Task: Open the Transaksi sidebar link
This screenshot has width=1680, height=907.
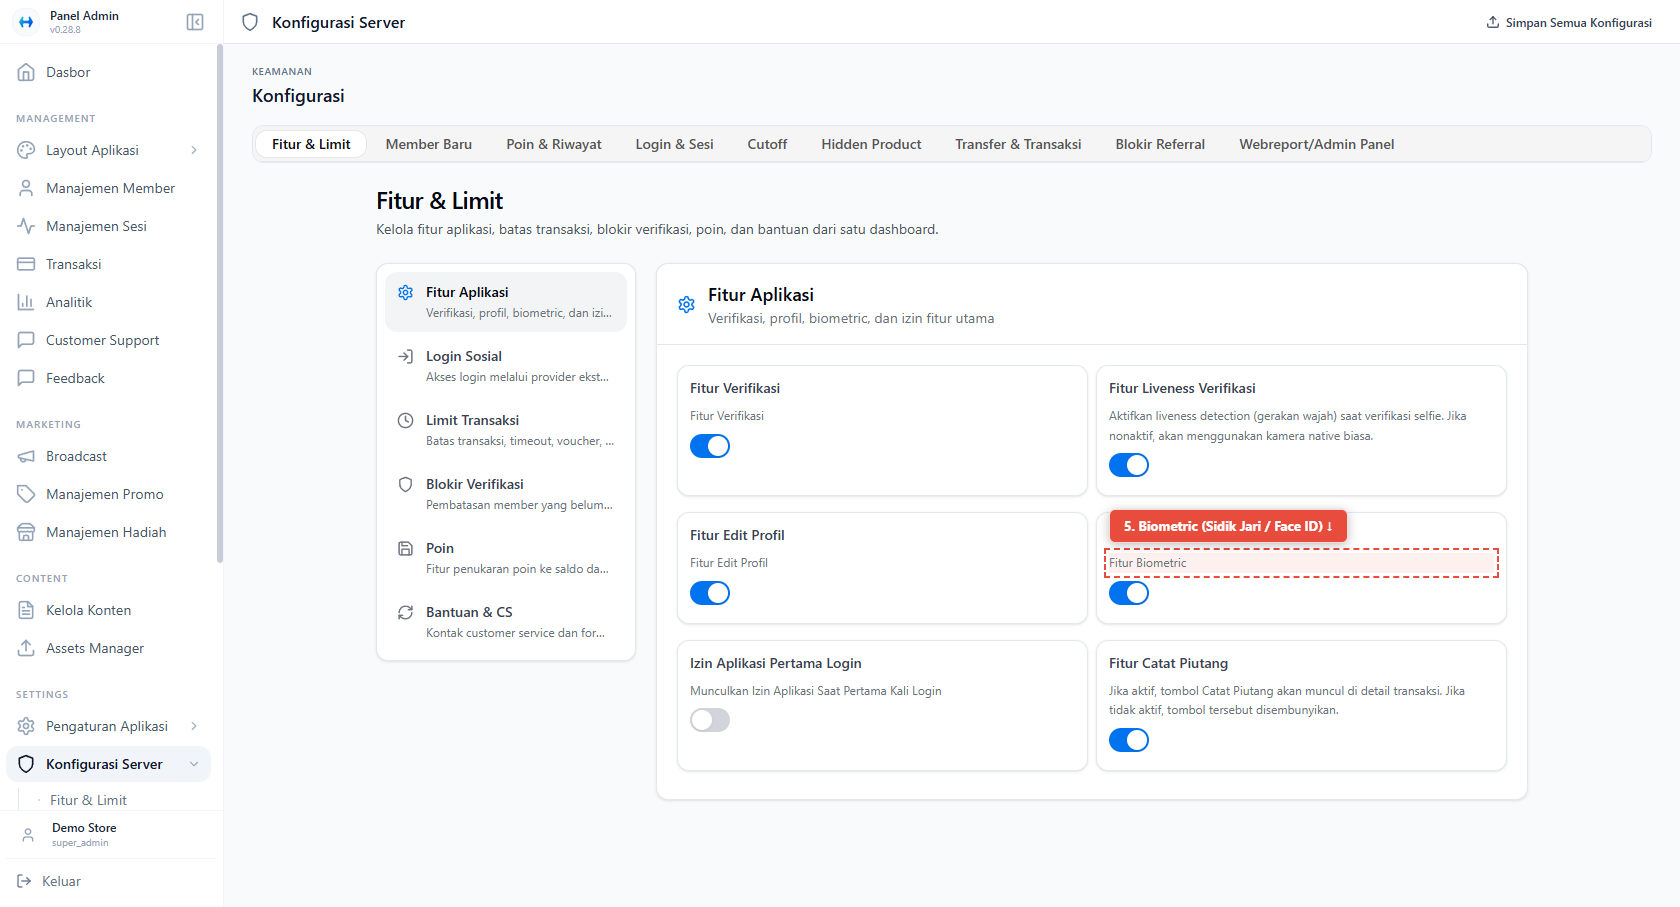Action: [108, 264]
